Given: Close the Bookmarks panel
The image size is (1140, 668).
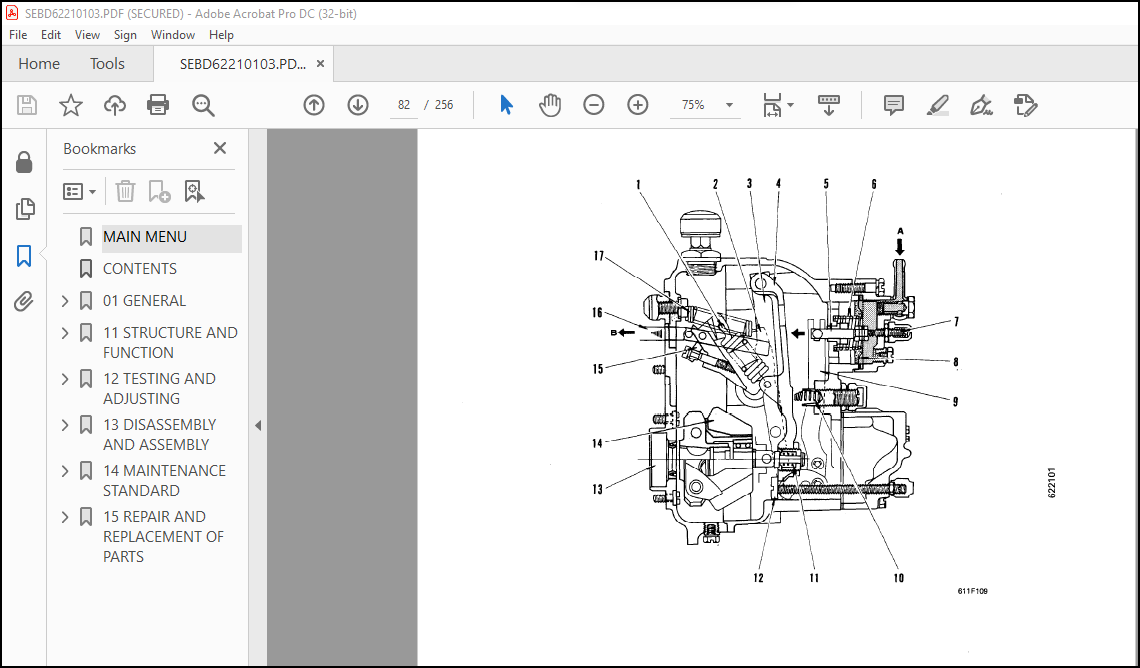Looking at the screenshot, I should tap(220, 148).
